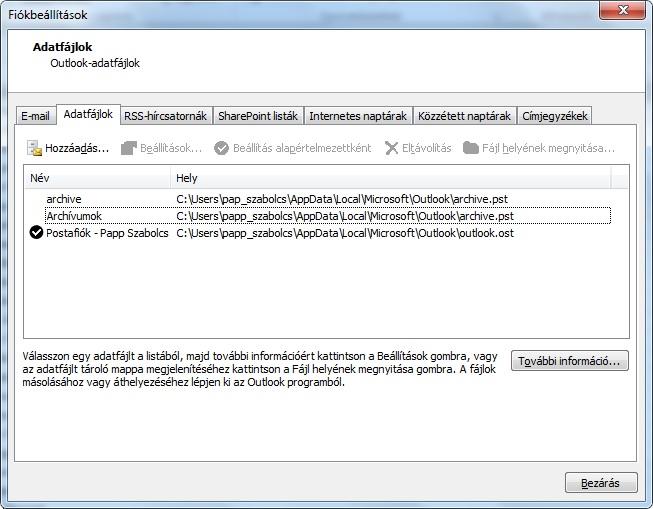Close the Fiókbeállítások dialog with the X

pos(623,10)
